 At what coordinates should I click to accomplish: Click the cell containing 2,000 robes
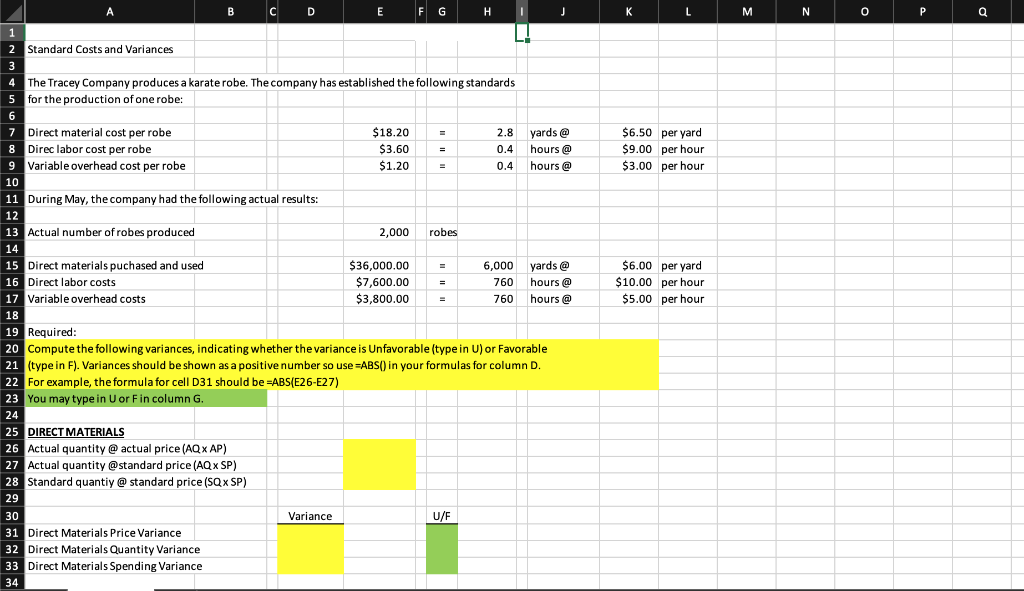(380, 232)
